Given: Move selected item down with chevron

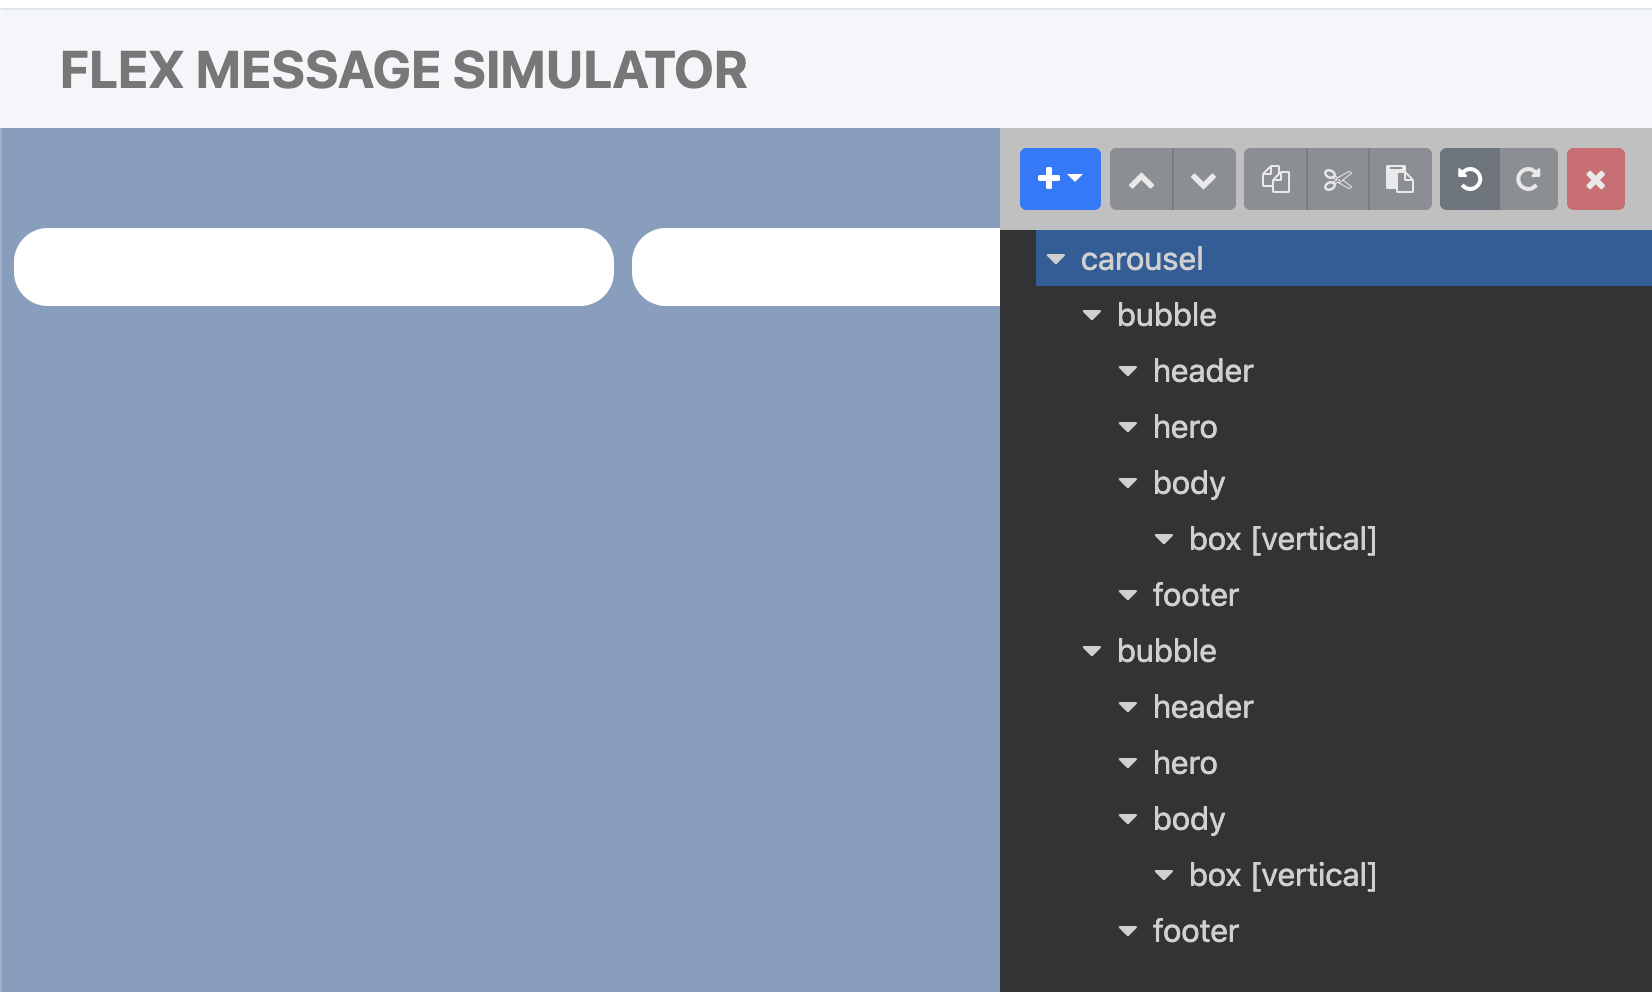Looking at the screenshot, I should pos(1204,179).
